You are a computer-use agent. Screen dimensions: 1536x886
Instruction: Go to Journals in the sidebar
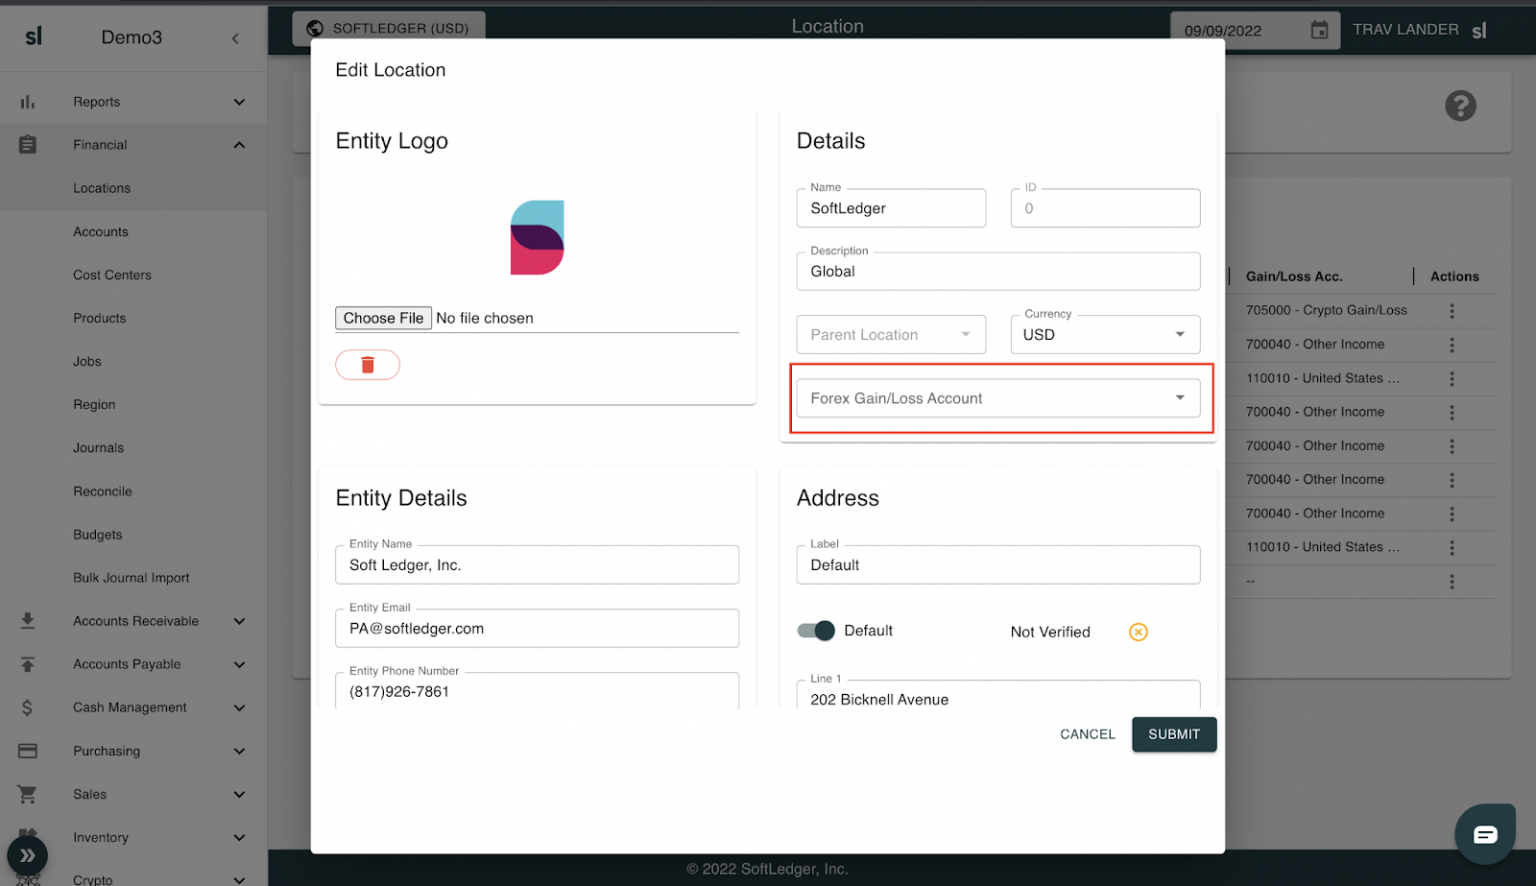pyautogui.click(x=98, y=448)
